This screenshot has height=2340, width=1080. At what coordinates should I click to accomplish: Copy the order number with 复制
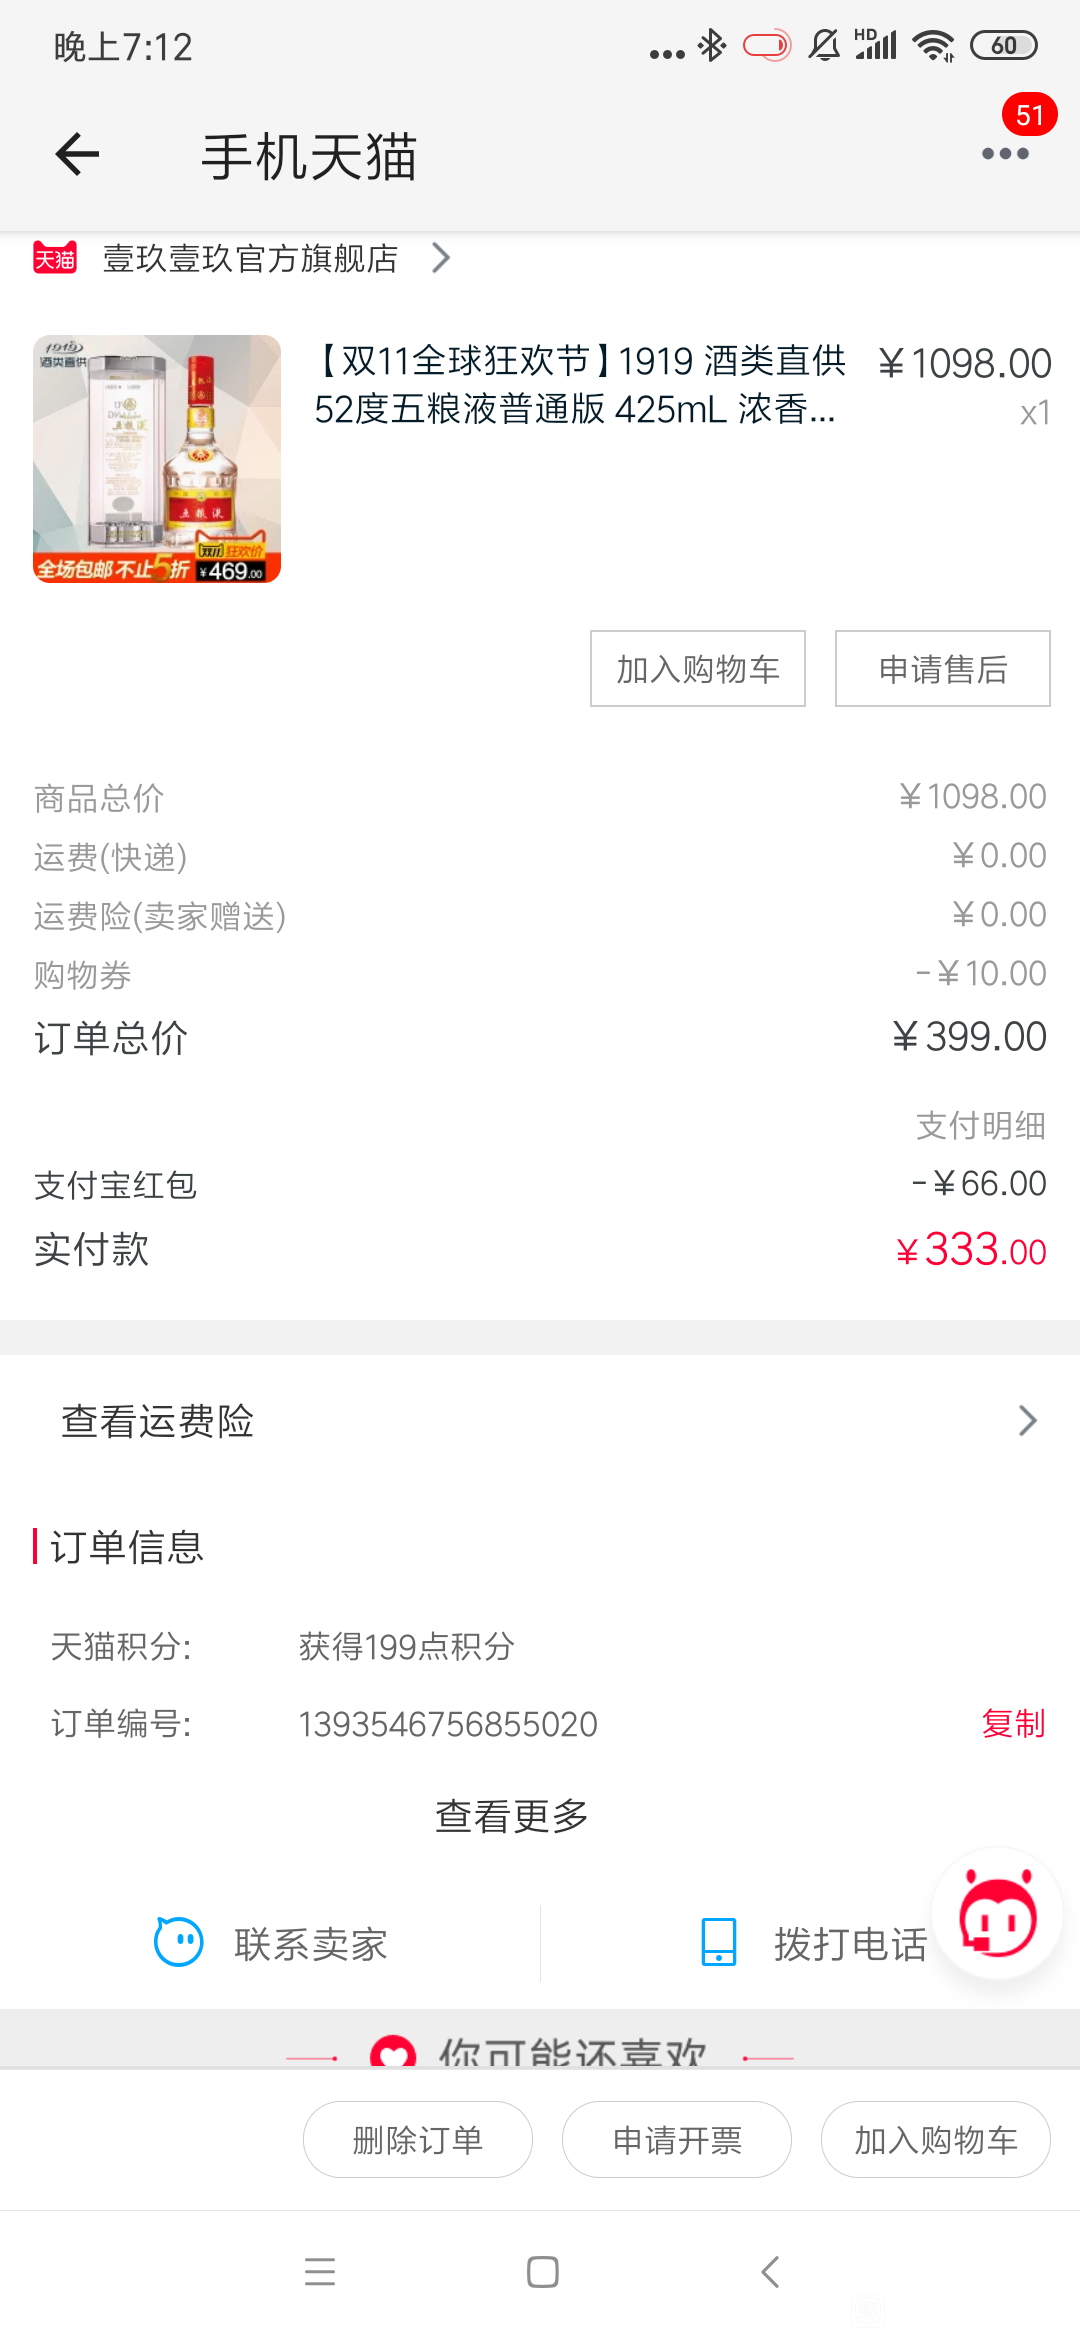coord(1013,1723)
